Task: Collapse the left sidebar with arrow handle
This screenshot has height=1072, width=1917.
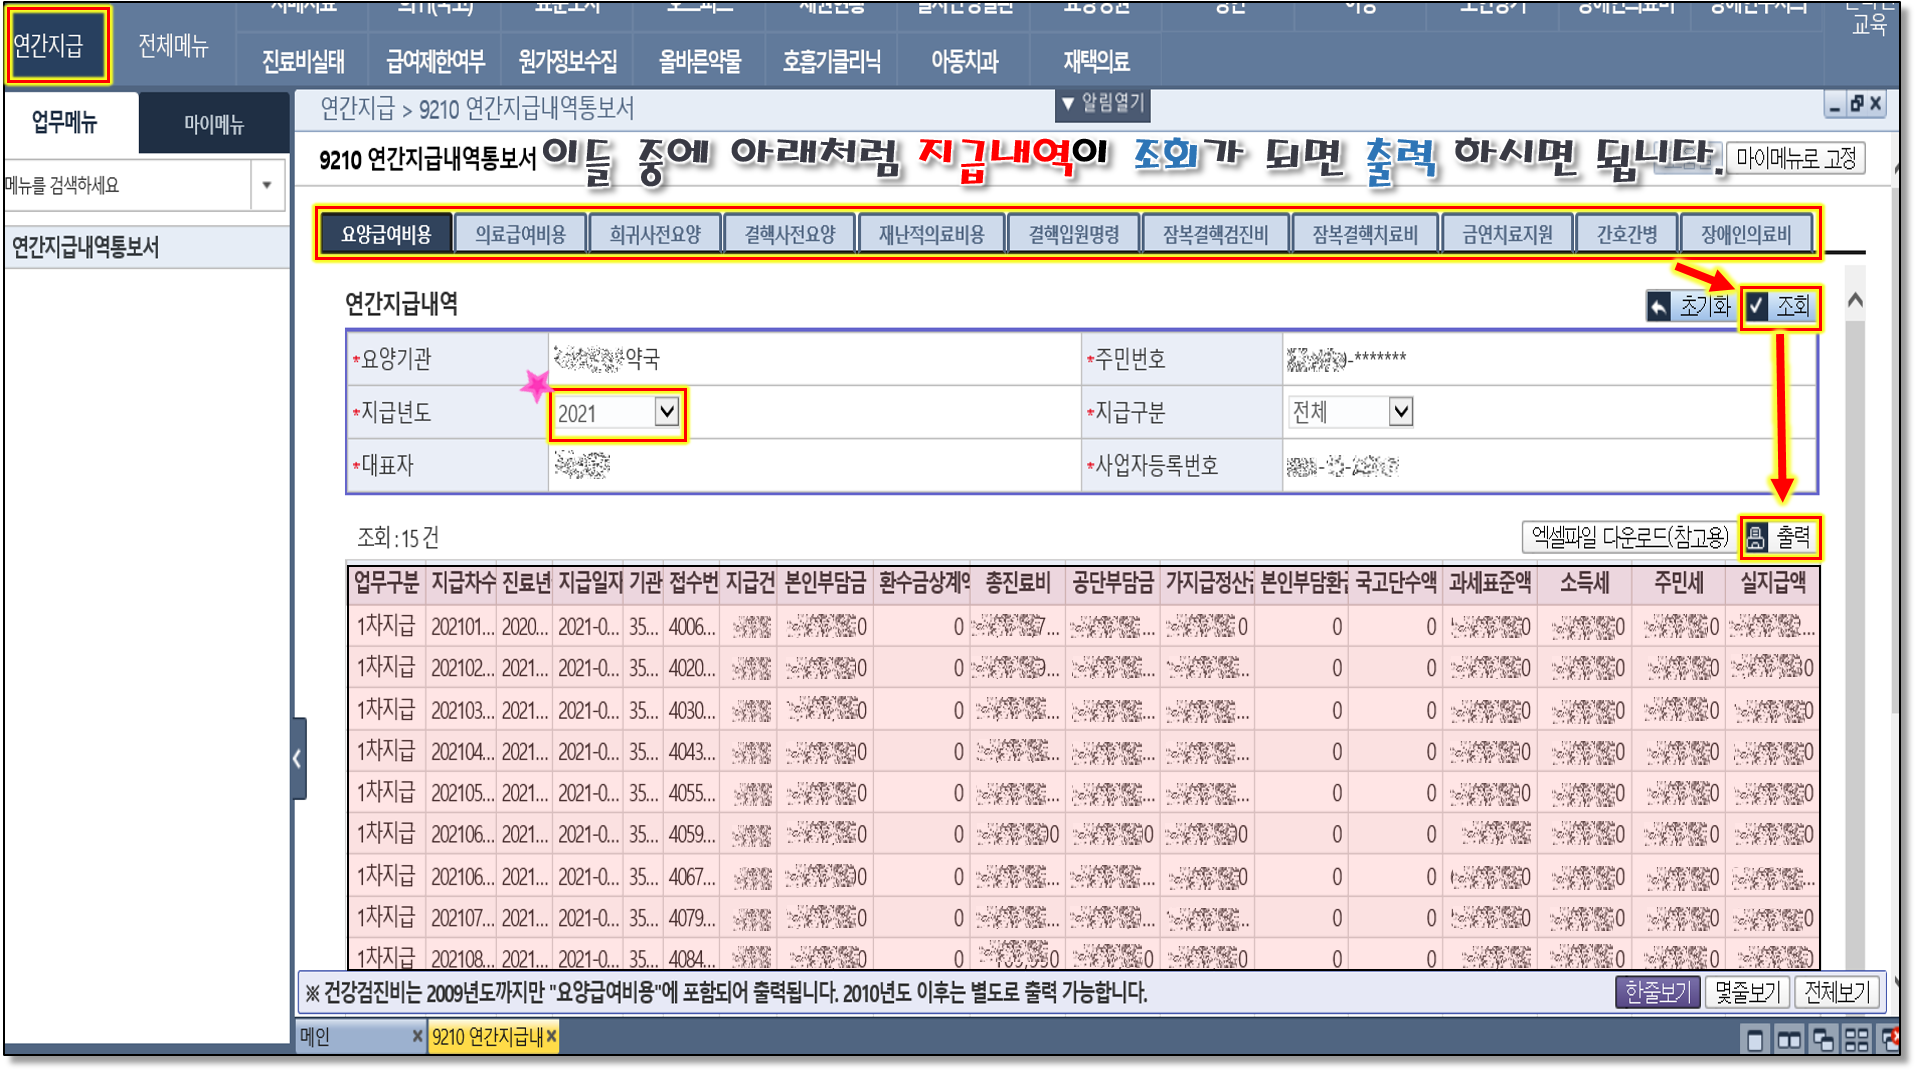Action: (x=298, y=758)
